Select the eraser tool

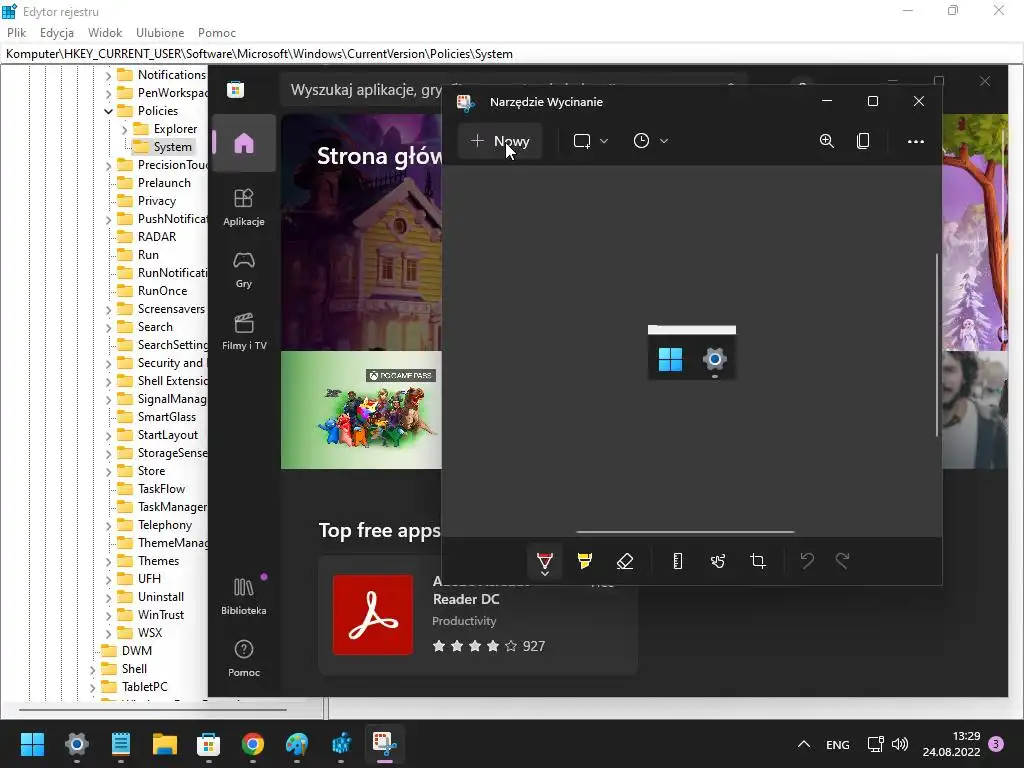click(625, 562)
